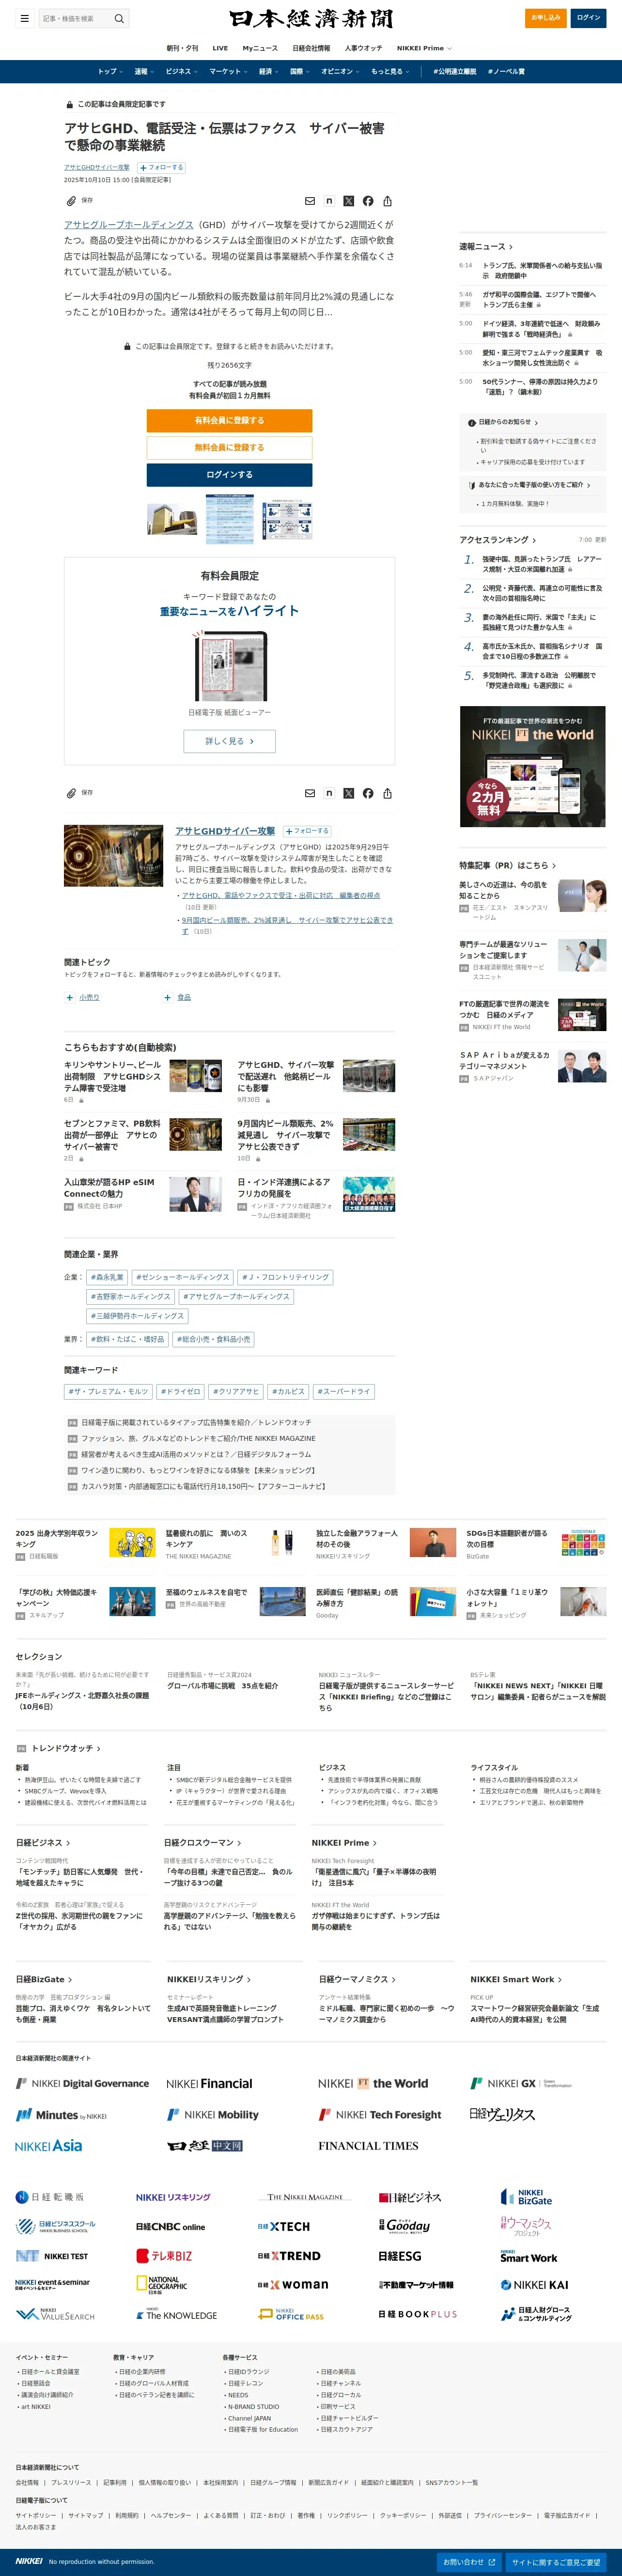Screen dimensions: 622x2576
Task: Click the orange お申し込み button
Action: pyautogui.click(x=546, y=18)
